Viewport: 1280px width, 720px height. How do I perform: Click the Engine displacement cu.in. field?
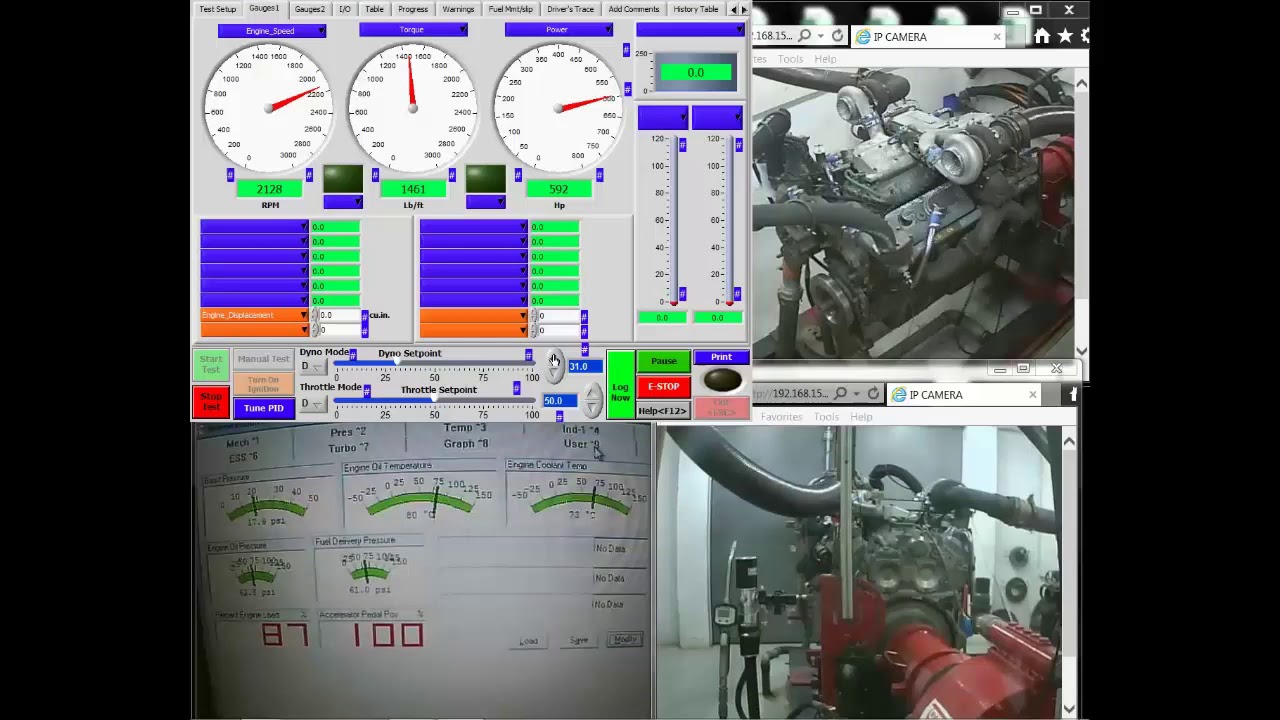(x=338, y=316)
